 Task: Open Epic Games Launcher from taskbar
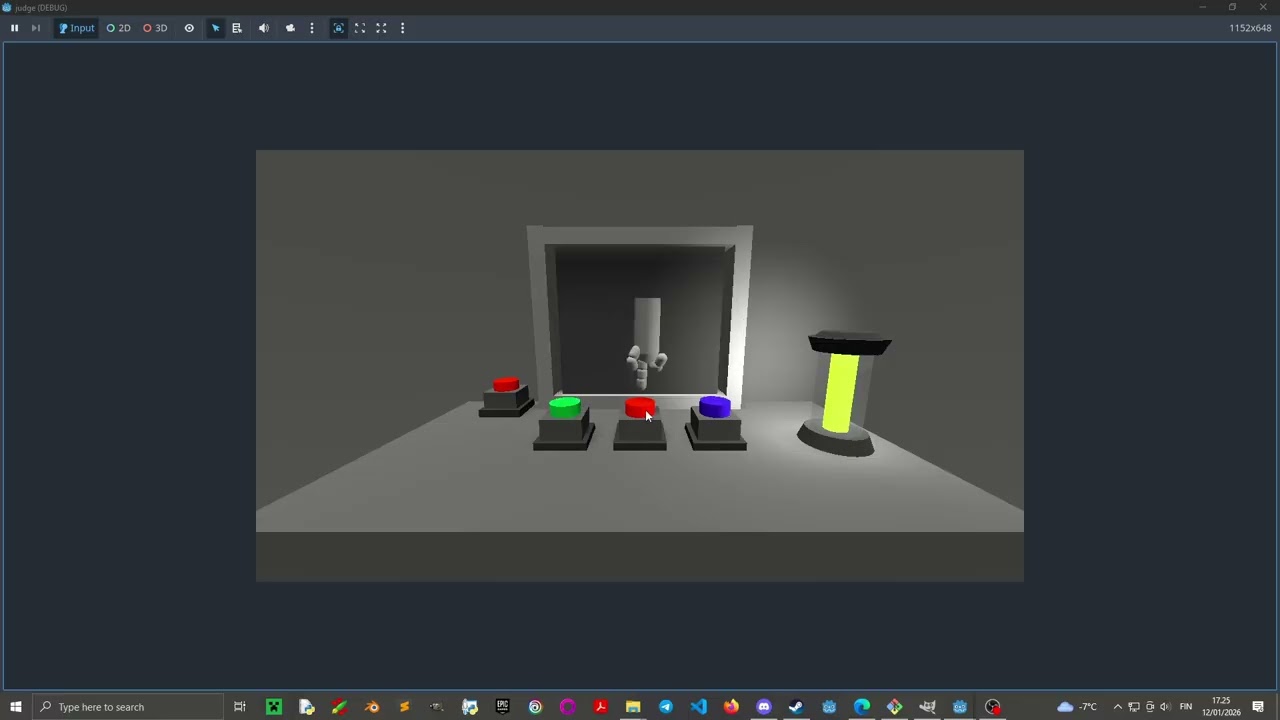502,707
